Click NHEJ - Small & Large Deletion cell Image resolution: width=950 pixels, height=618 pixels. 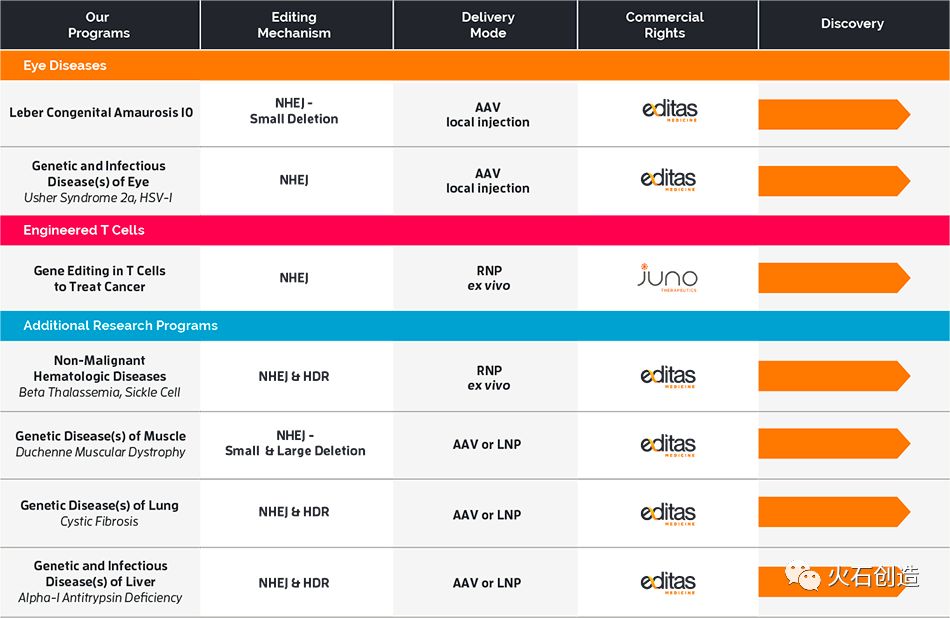[295, 443]
